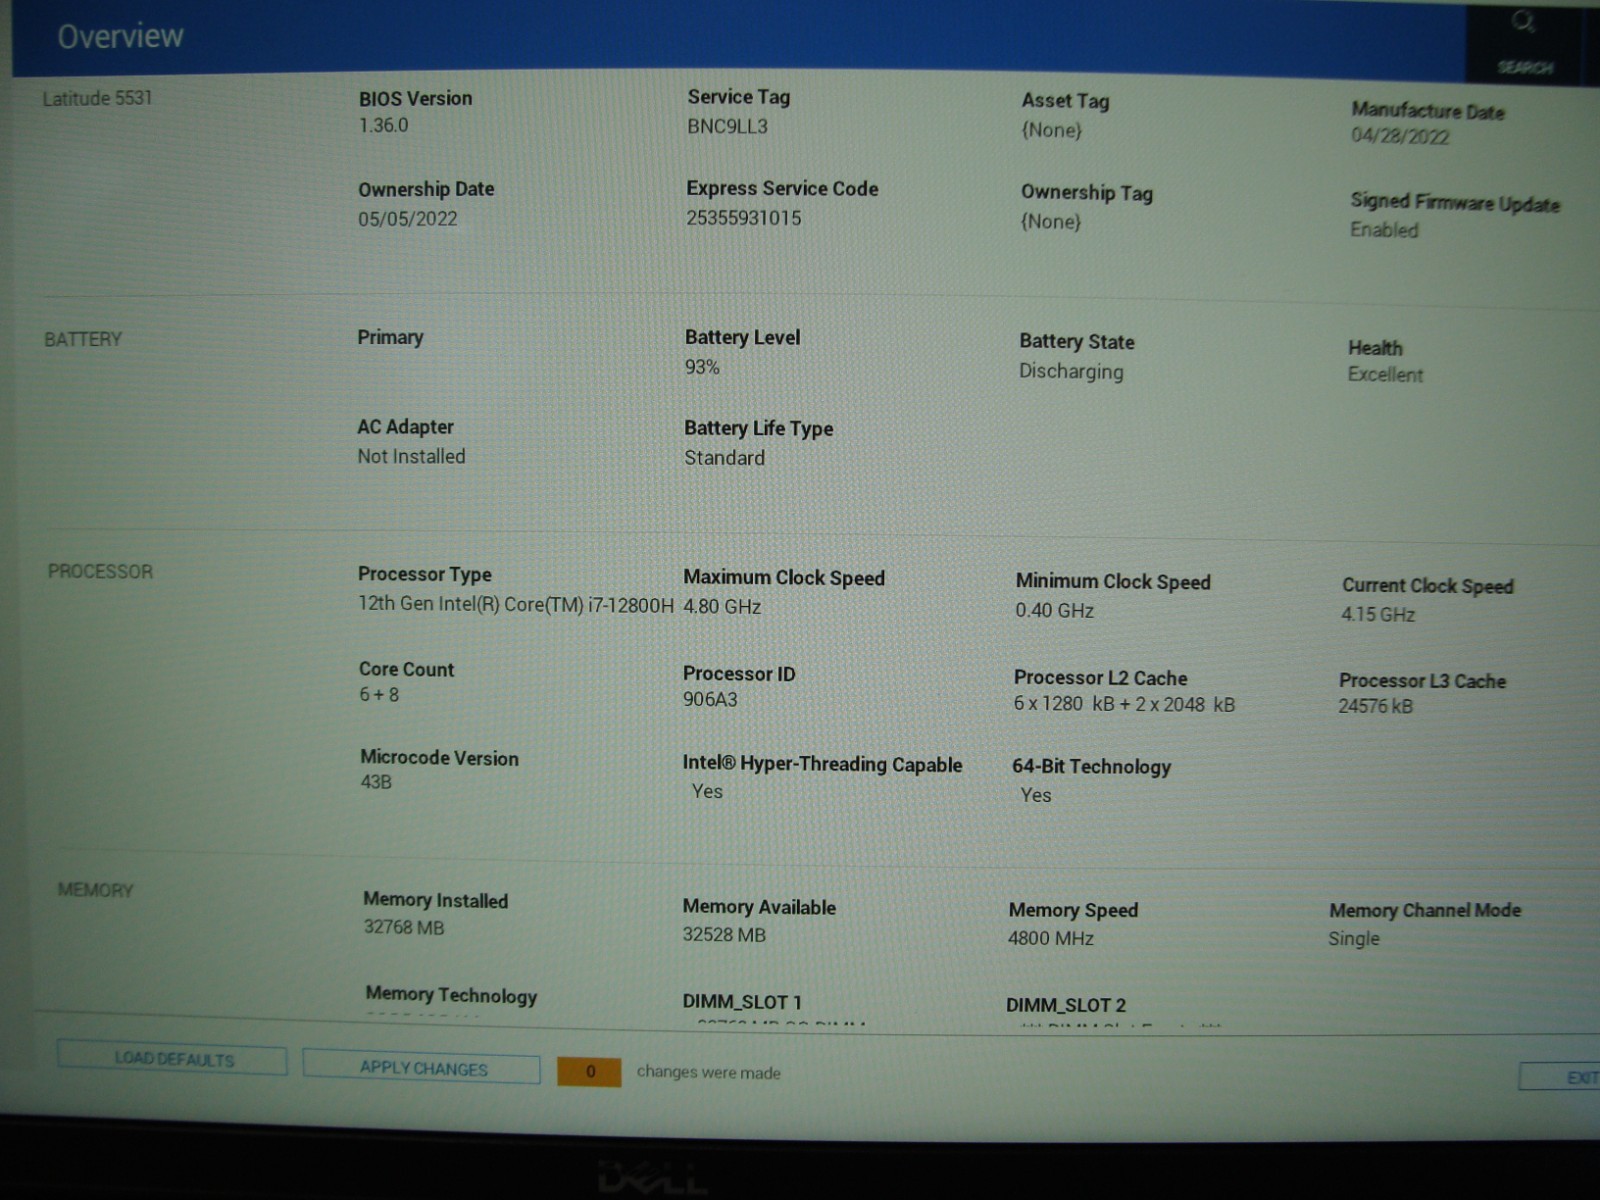Image resolution: width=1600 pixels, height=1200 pixels.
Task: Select Microcode Version value 43B
Action: click(x=376, y=782)
